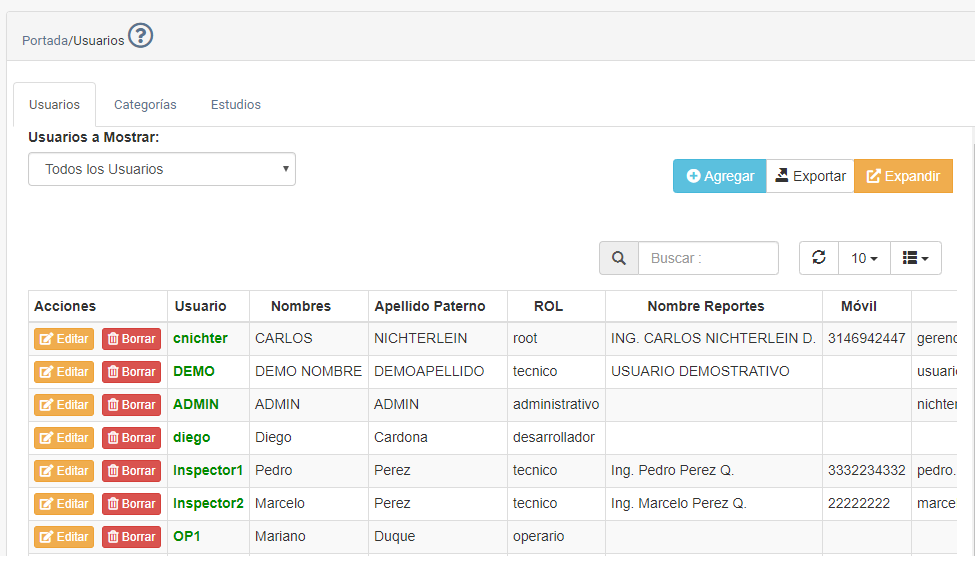
Task: Click the Agregar button
Action: click(x=720, y=176)
